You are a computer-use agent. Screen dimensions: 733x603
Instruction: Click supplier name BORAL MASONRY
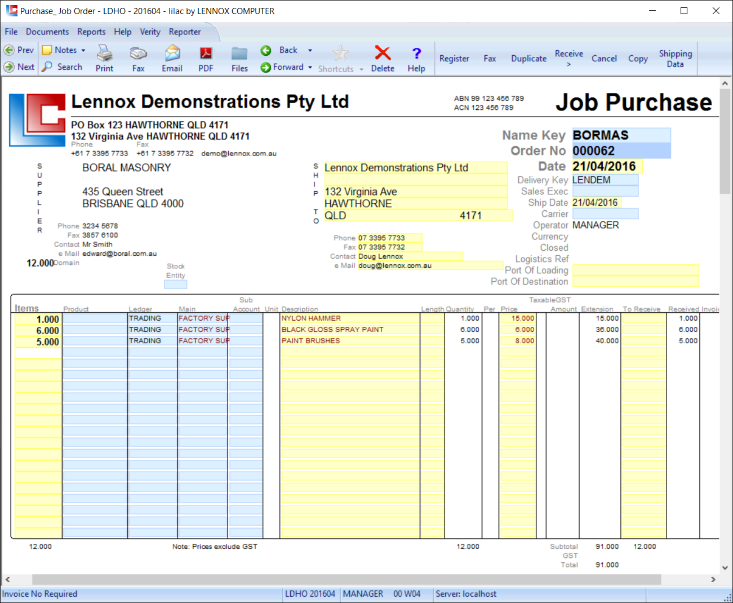pos(127,168)
